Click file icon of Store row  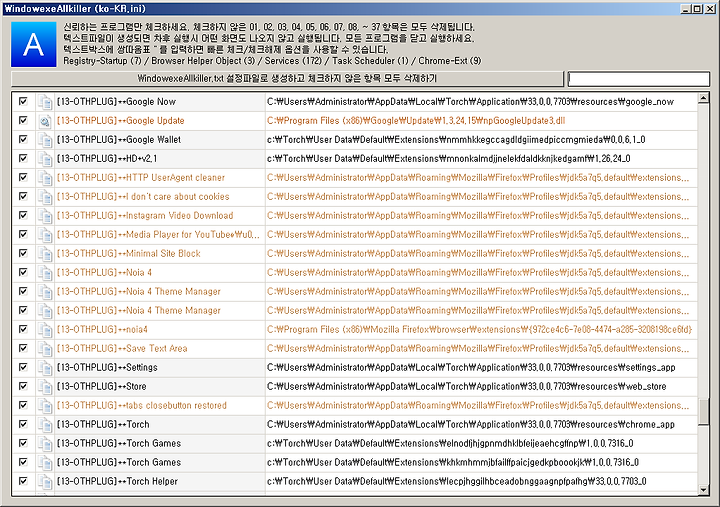pos(45,387)
